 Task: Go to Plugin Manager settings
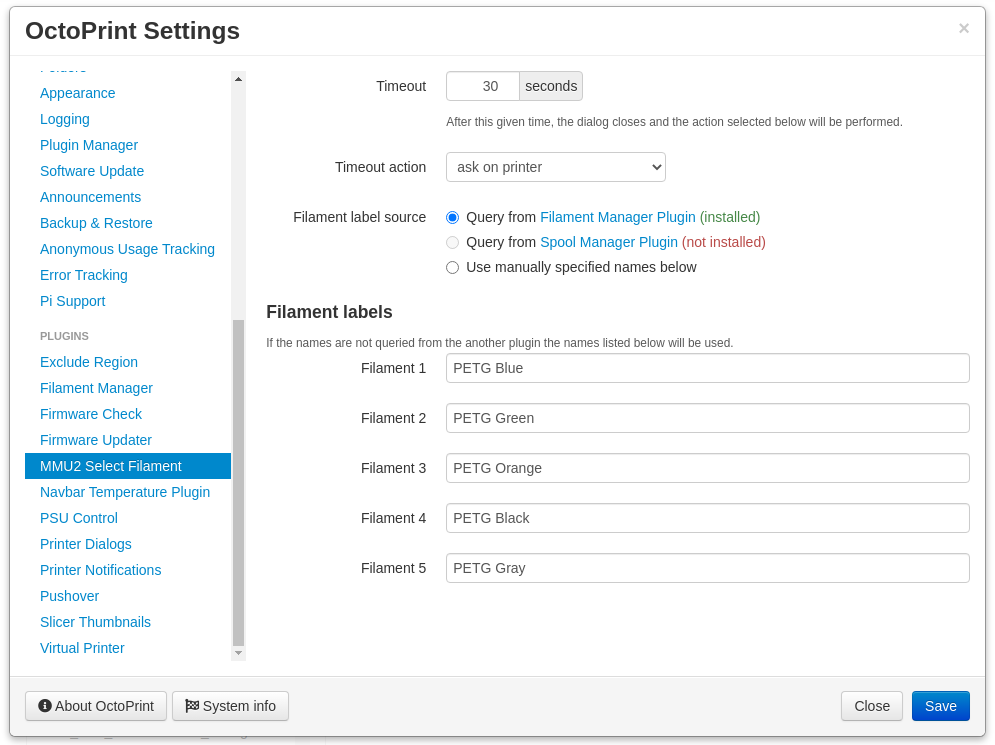[x=89, y=145]
